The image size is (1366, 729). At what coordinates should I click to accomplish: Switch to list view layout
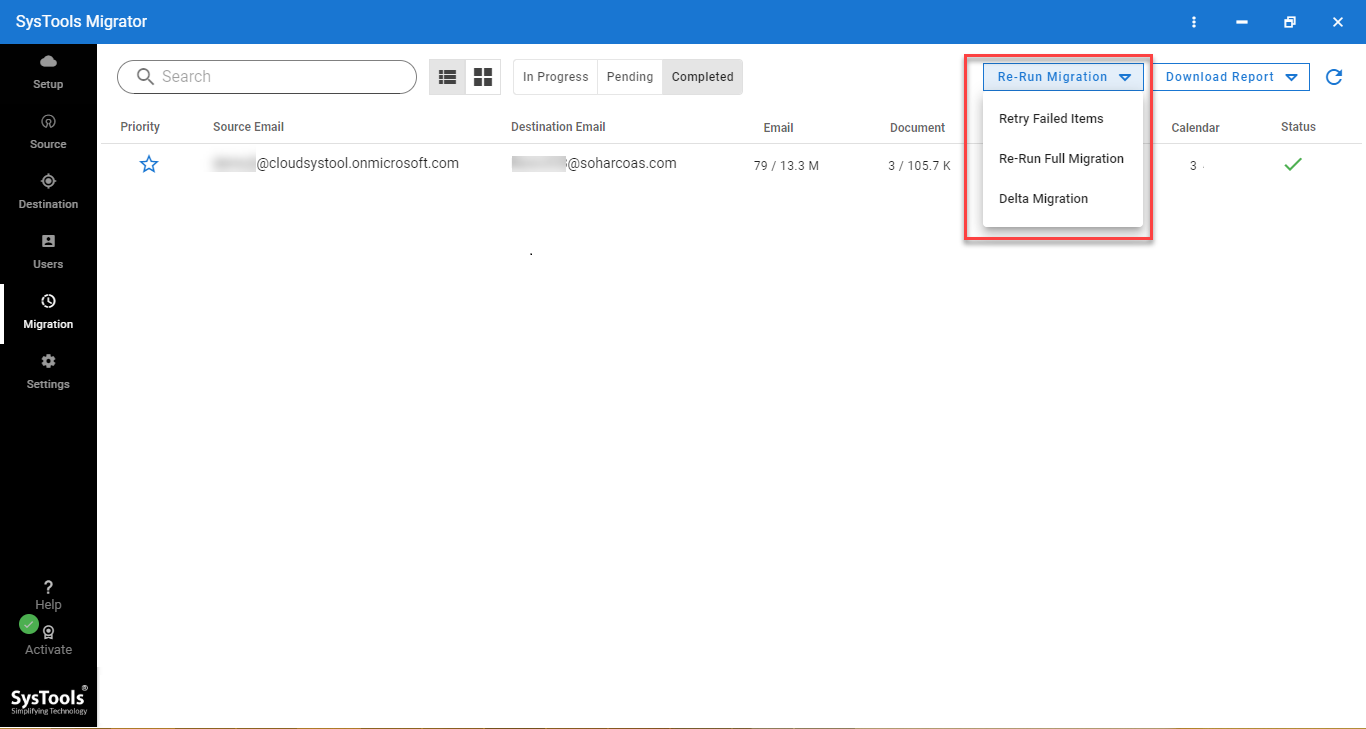click(x=447, y=77)
